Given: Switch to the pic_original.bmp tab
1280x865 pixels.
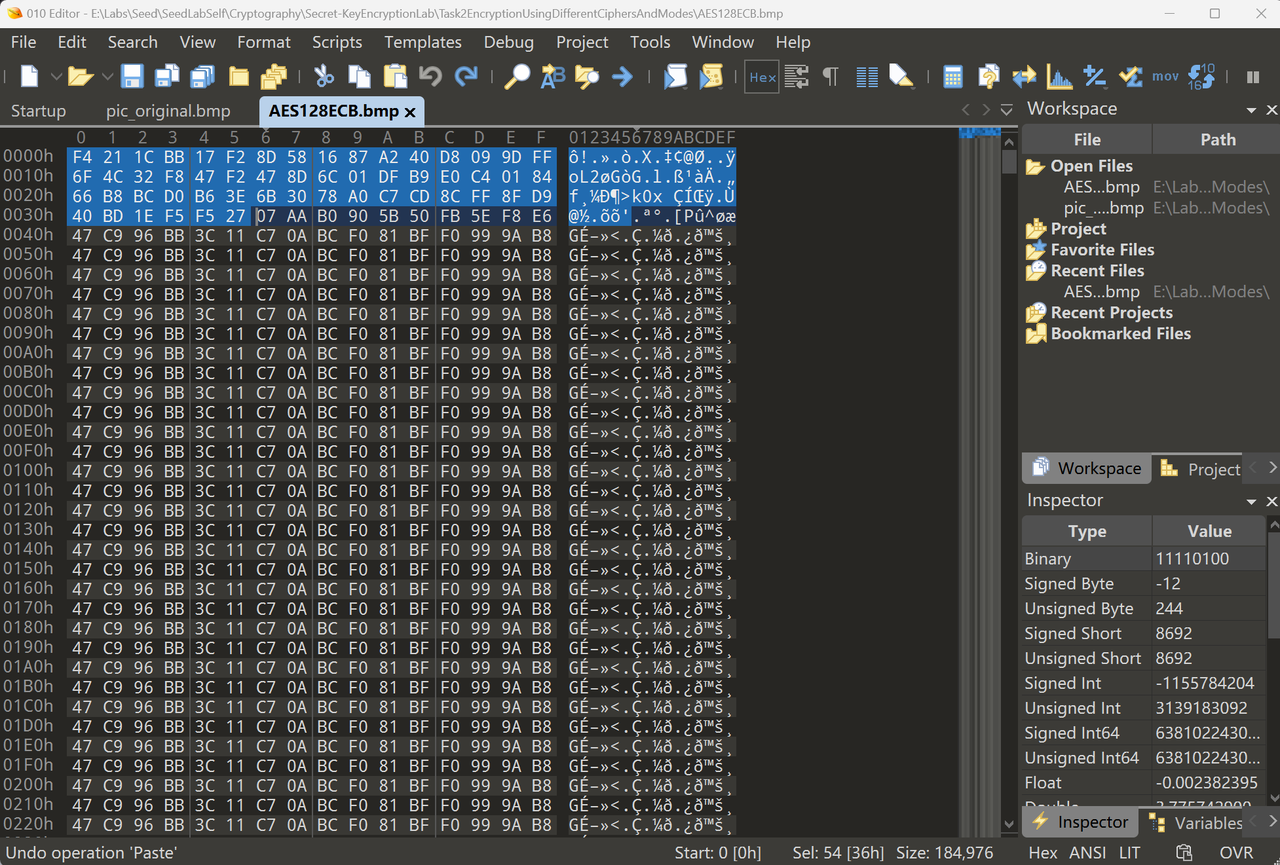Looking at the screenshot, I should point(168,111).
